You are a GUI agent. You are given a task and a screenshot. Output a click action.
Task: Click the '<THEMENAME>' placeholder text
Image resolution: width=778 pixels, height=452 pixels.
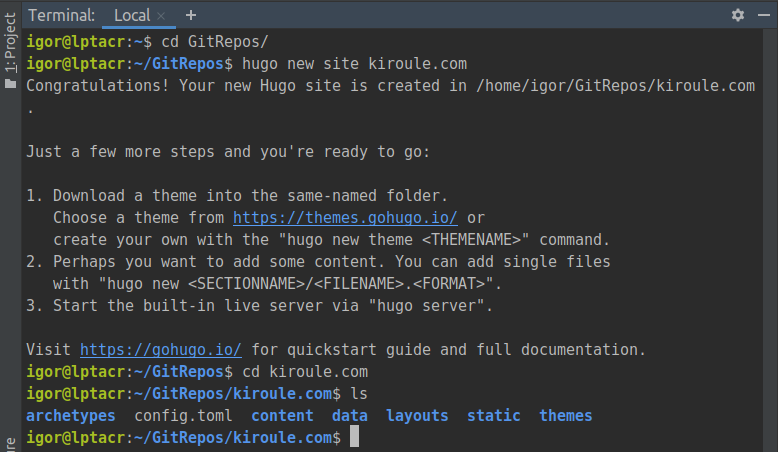pyautogui.click(x=471, y=240)
